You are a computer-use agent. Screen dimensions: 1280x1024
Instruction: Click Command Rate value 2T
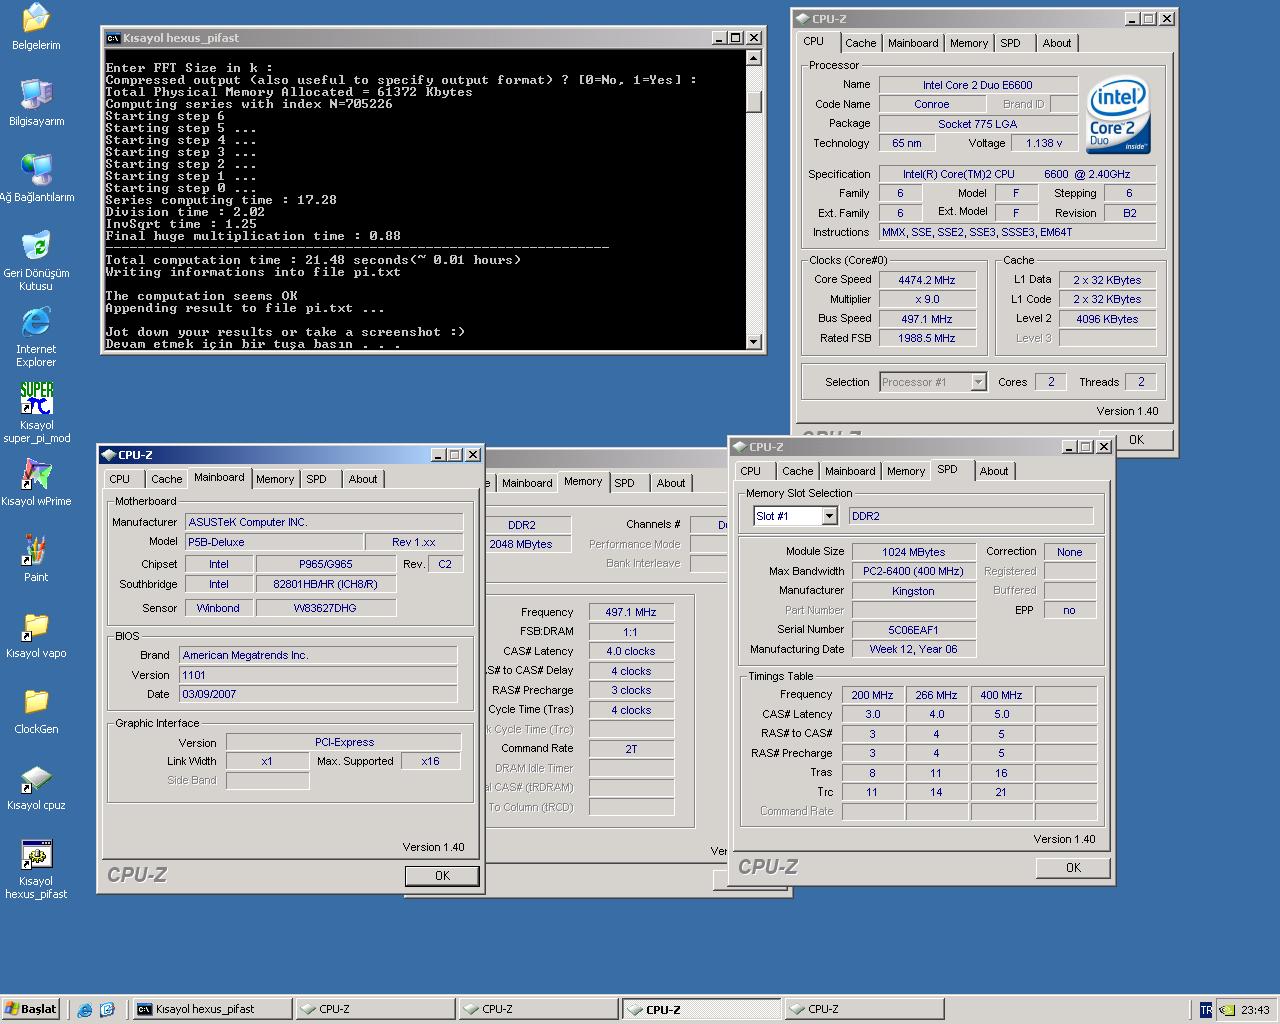631,749
